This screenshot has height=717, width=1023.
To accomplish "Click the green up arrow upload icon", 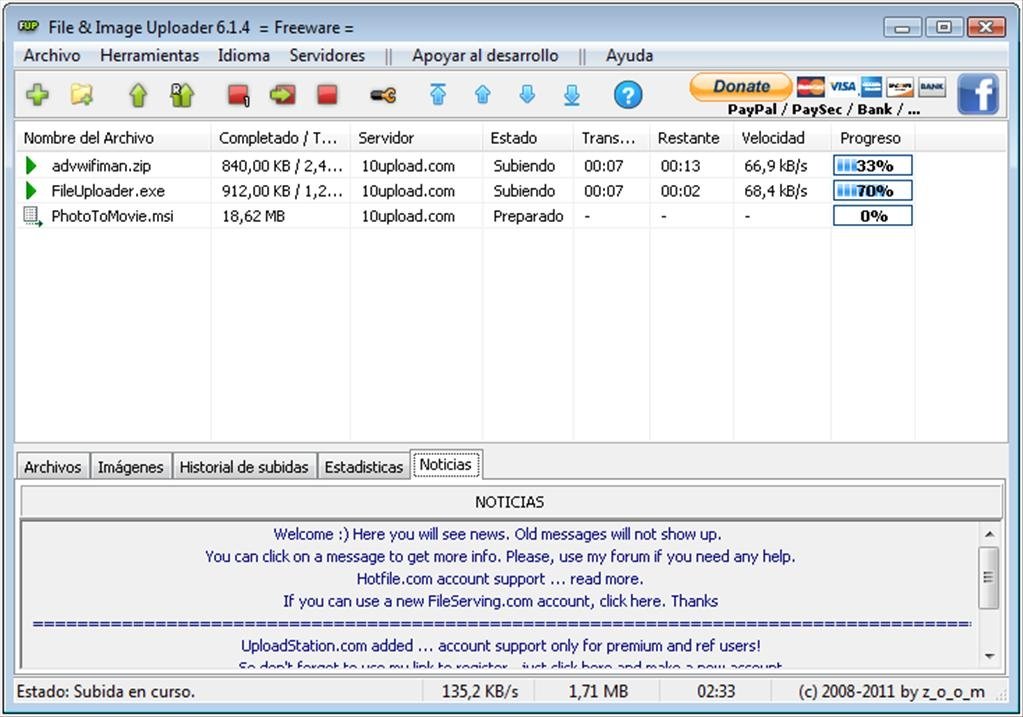I will 138,95.
